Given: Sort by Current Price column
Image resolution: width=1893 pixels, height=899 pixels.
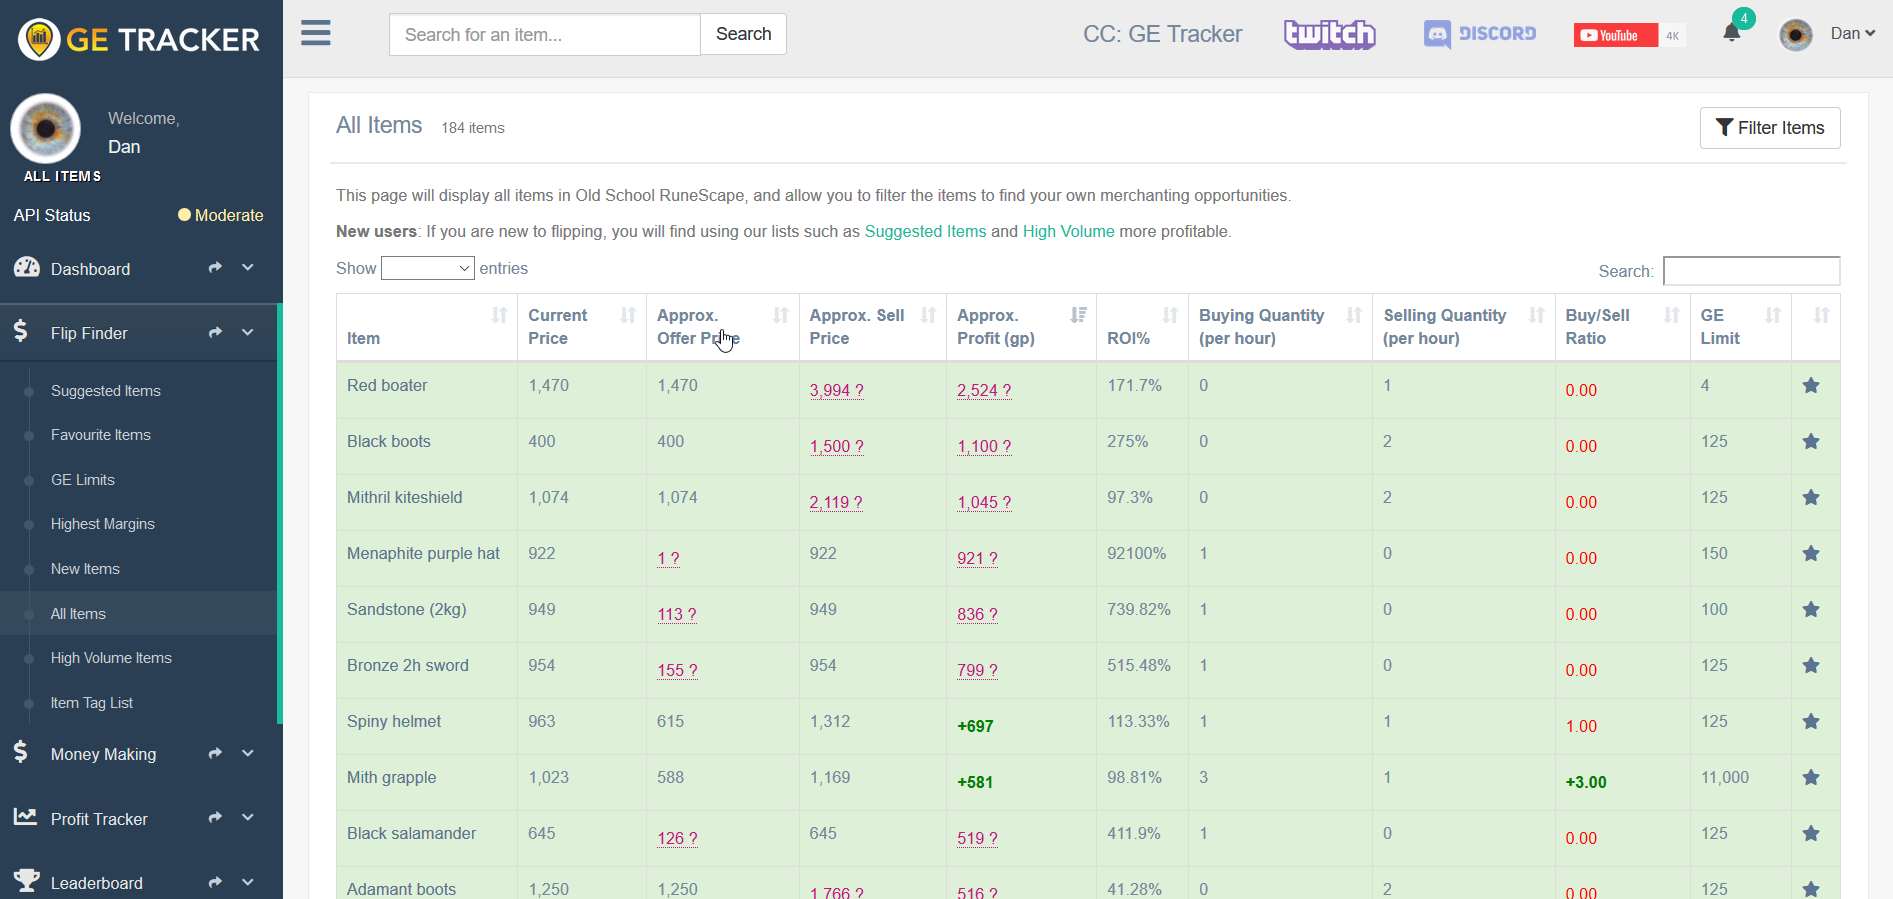Looking at the screenshot, I should coord(582,327).
